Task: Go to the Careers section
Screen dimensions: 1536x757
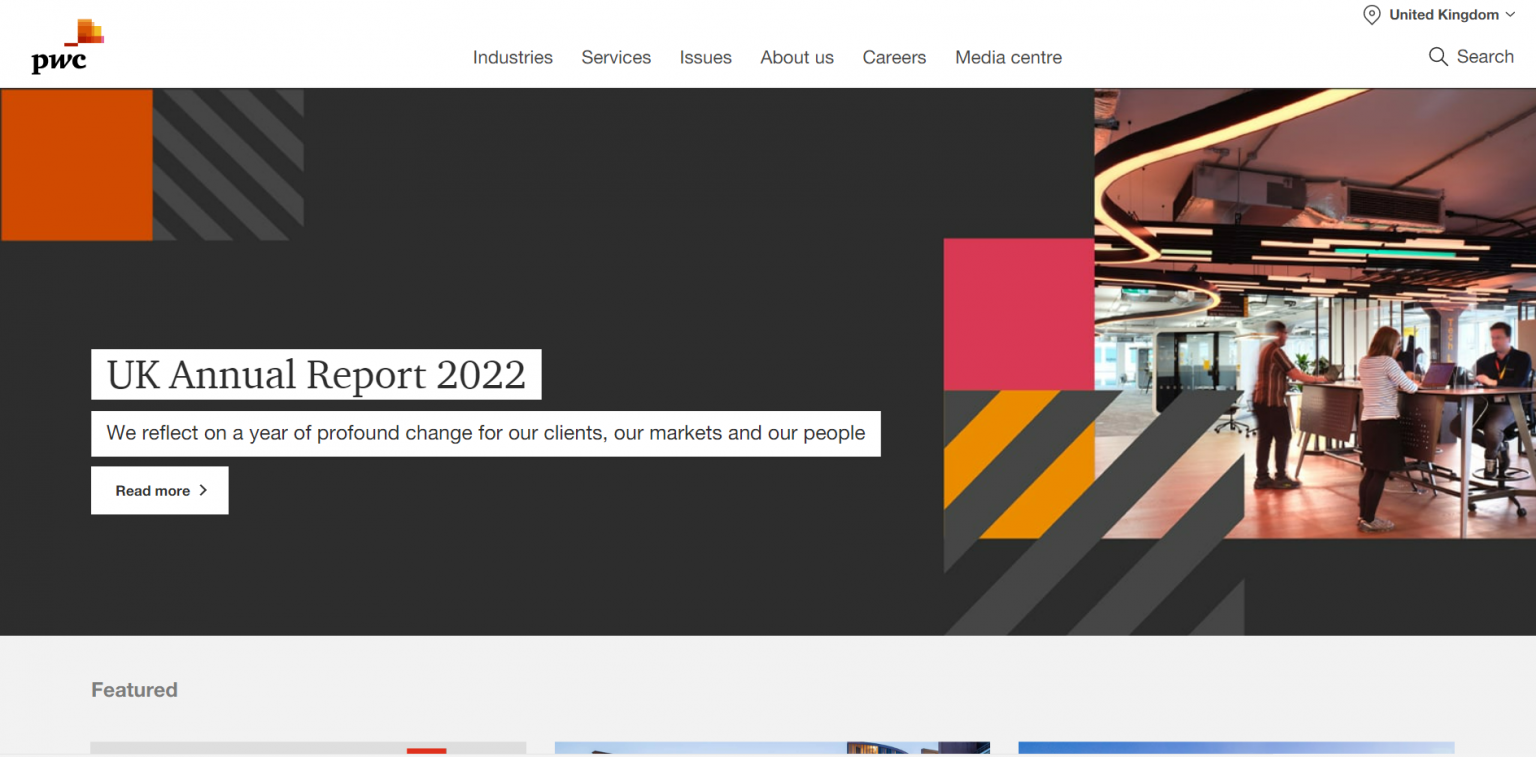Action: pyautogui.click(x=894, y=58)
